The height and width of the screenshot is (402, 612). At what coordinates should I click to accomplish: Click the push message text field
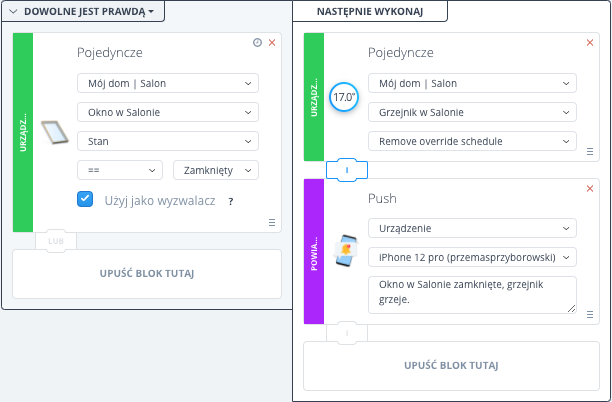472,295
